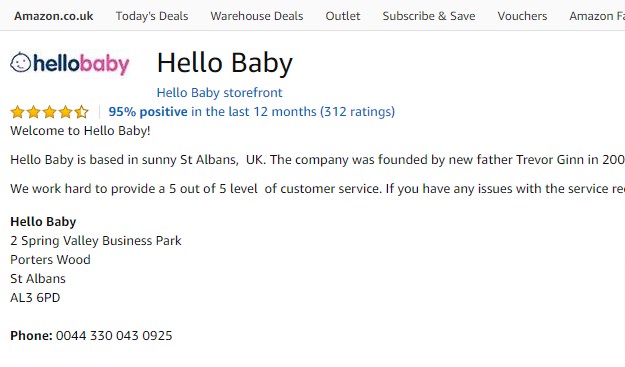Click the Hello Baby page heading
Viewport: 625px width, 367px height.
coord(225,63)
